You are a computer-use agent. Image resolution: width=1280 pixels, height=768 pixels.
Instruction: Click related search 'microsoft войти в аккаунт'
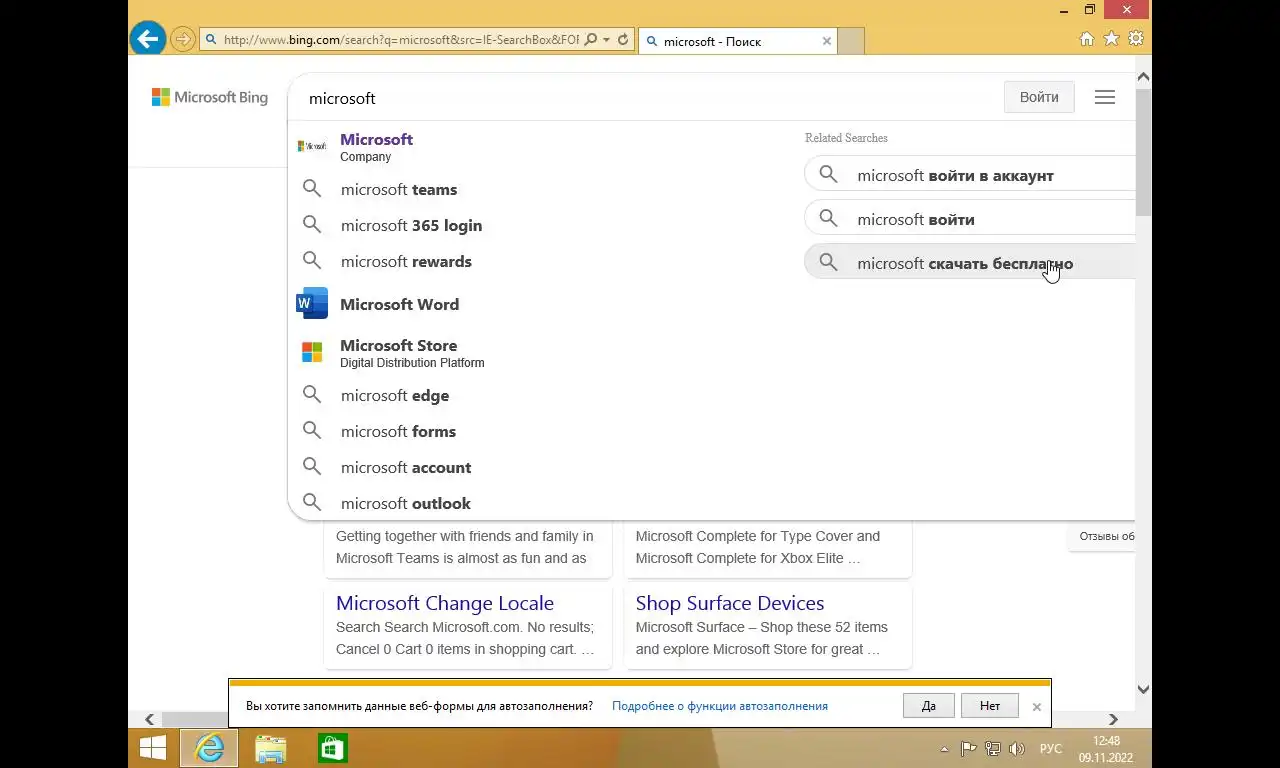click(x=970, y=175)
